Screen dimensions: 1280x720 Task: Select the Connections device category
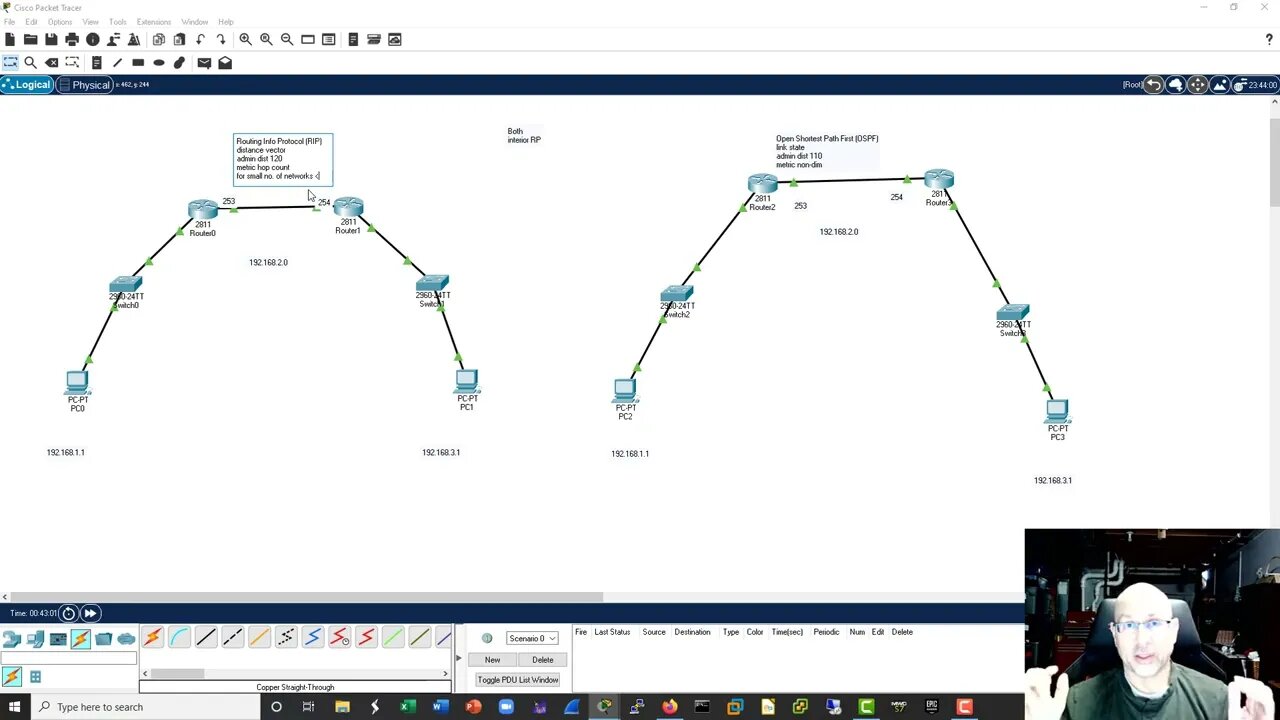80,638
